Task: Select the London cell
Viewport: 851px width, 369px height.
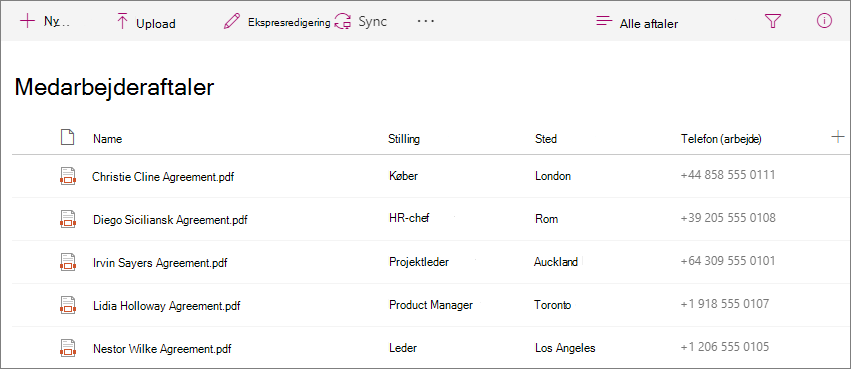Action: pos(552,176)
